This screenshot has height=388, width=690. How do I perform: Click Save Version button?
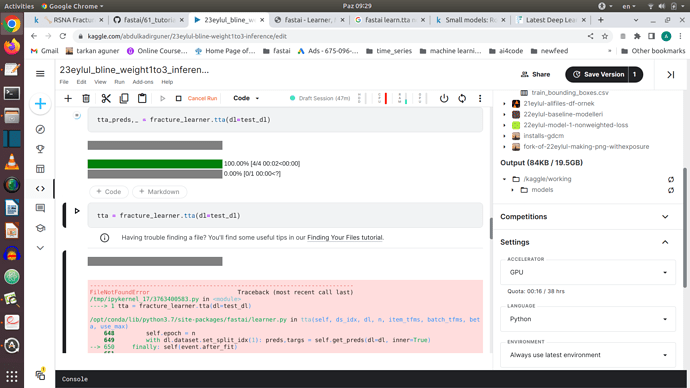pos(598,74)
